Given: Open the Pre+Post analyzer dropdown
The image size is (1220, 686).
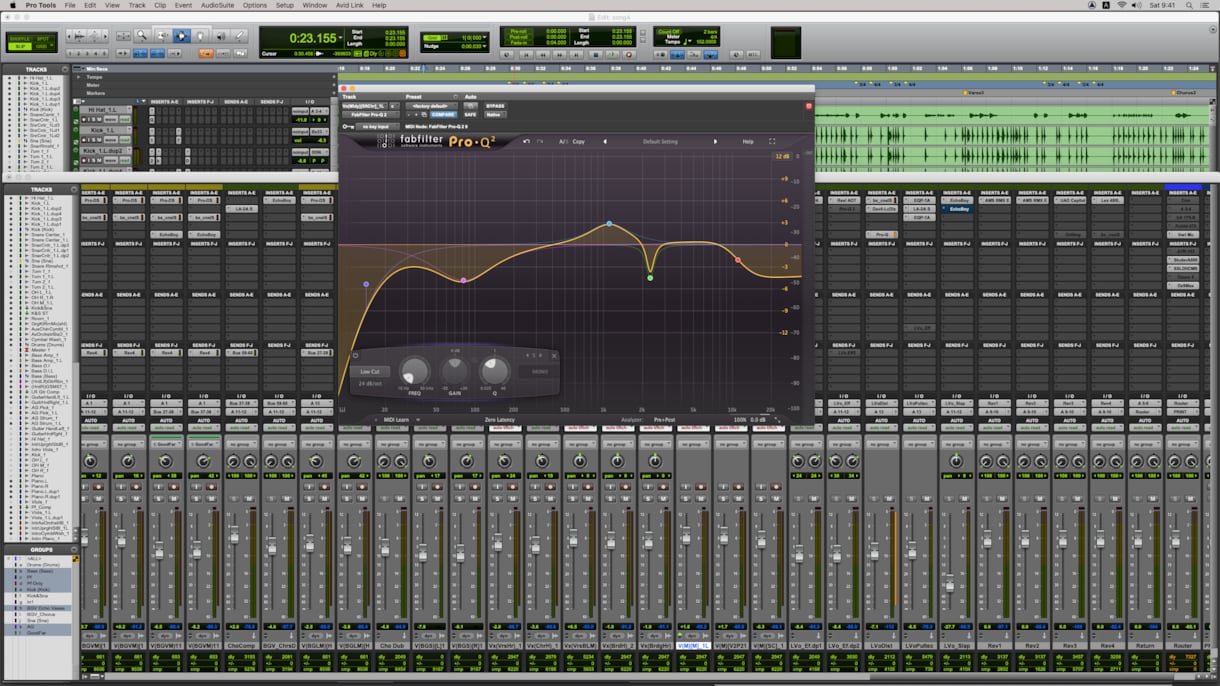Looking at the screenshot, I should (666, 420).
